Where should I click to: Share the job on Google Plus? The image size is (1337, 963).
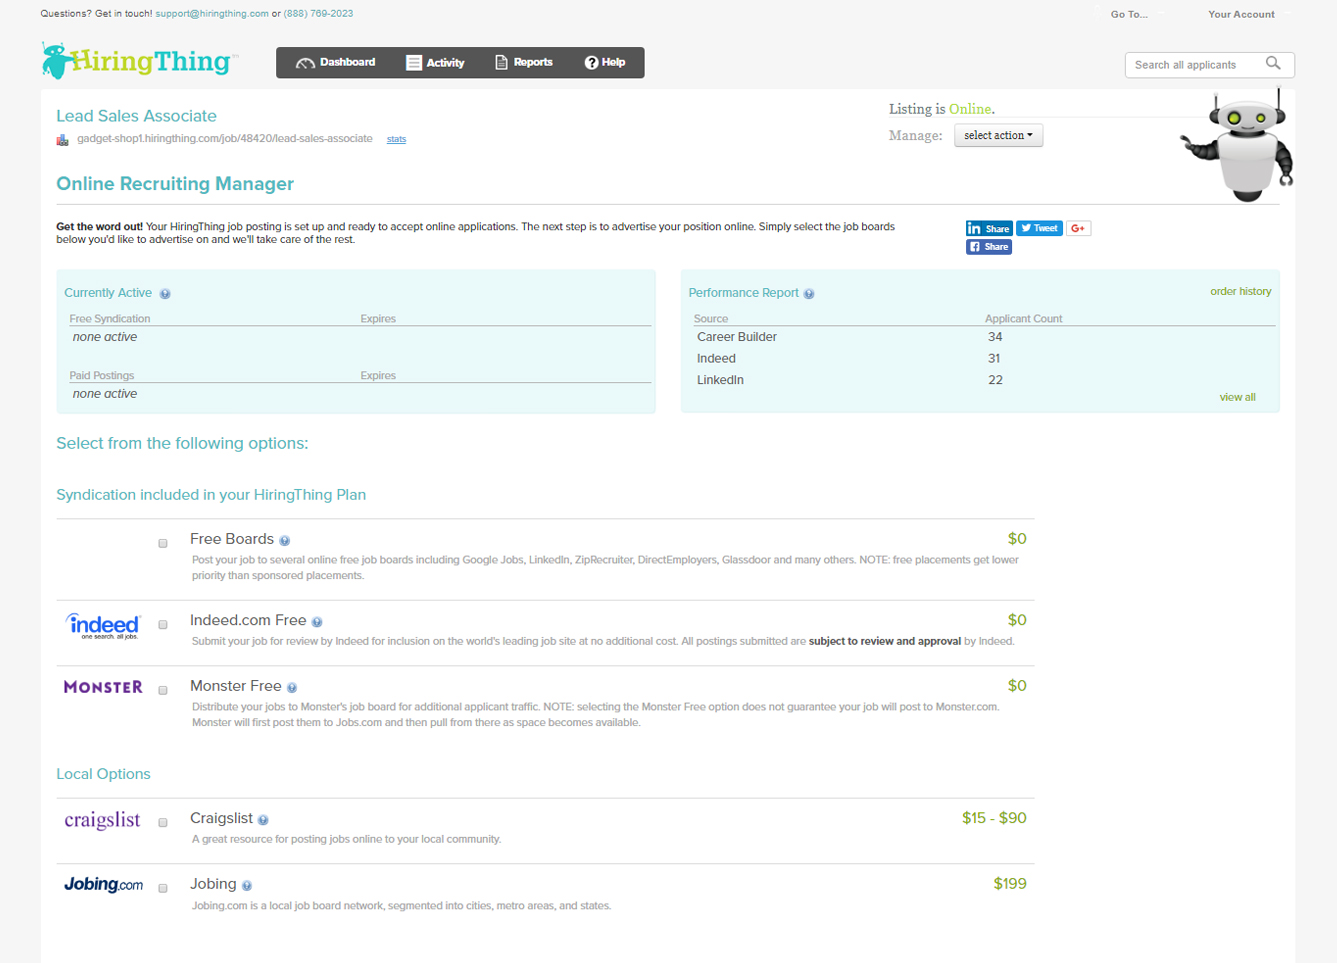click(x=1078, y=228)
